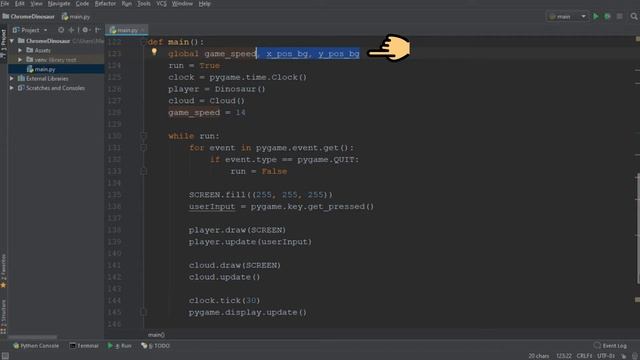Click on pygame.display.update() line
This screenshot has width=640, height=360.
coord(247,312)
